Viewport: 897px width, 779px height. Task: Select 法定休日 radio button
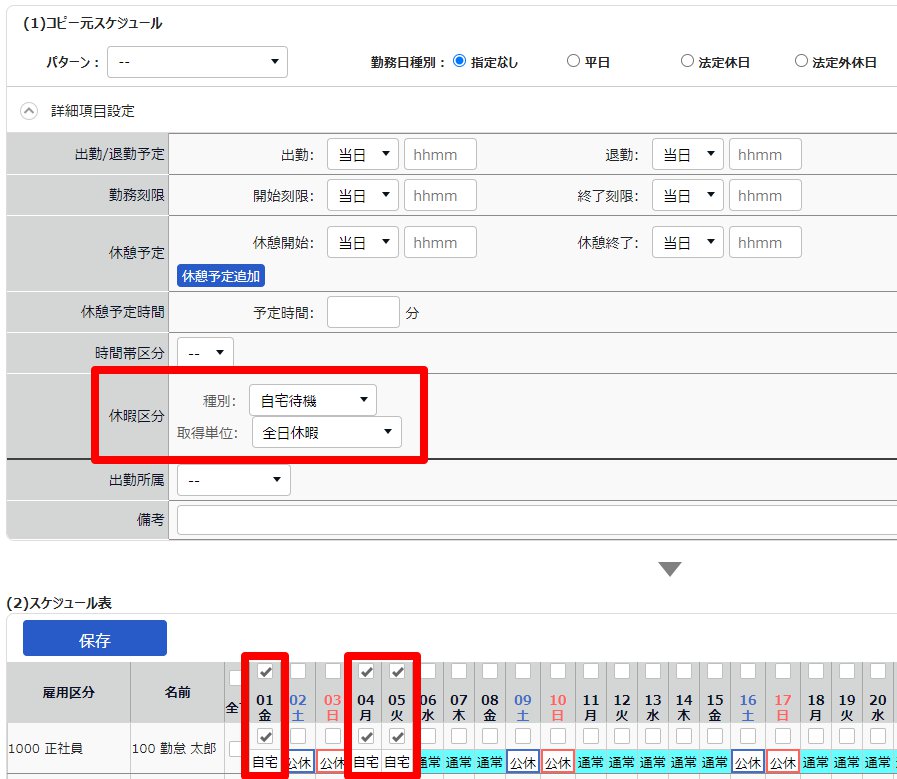tap(687, 61)
